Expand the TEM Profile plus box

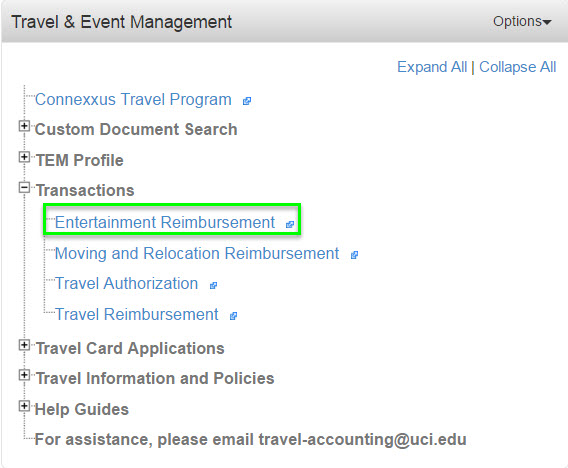(24, 157)
